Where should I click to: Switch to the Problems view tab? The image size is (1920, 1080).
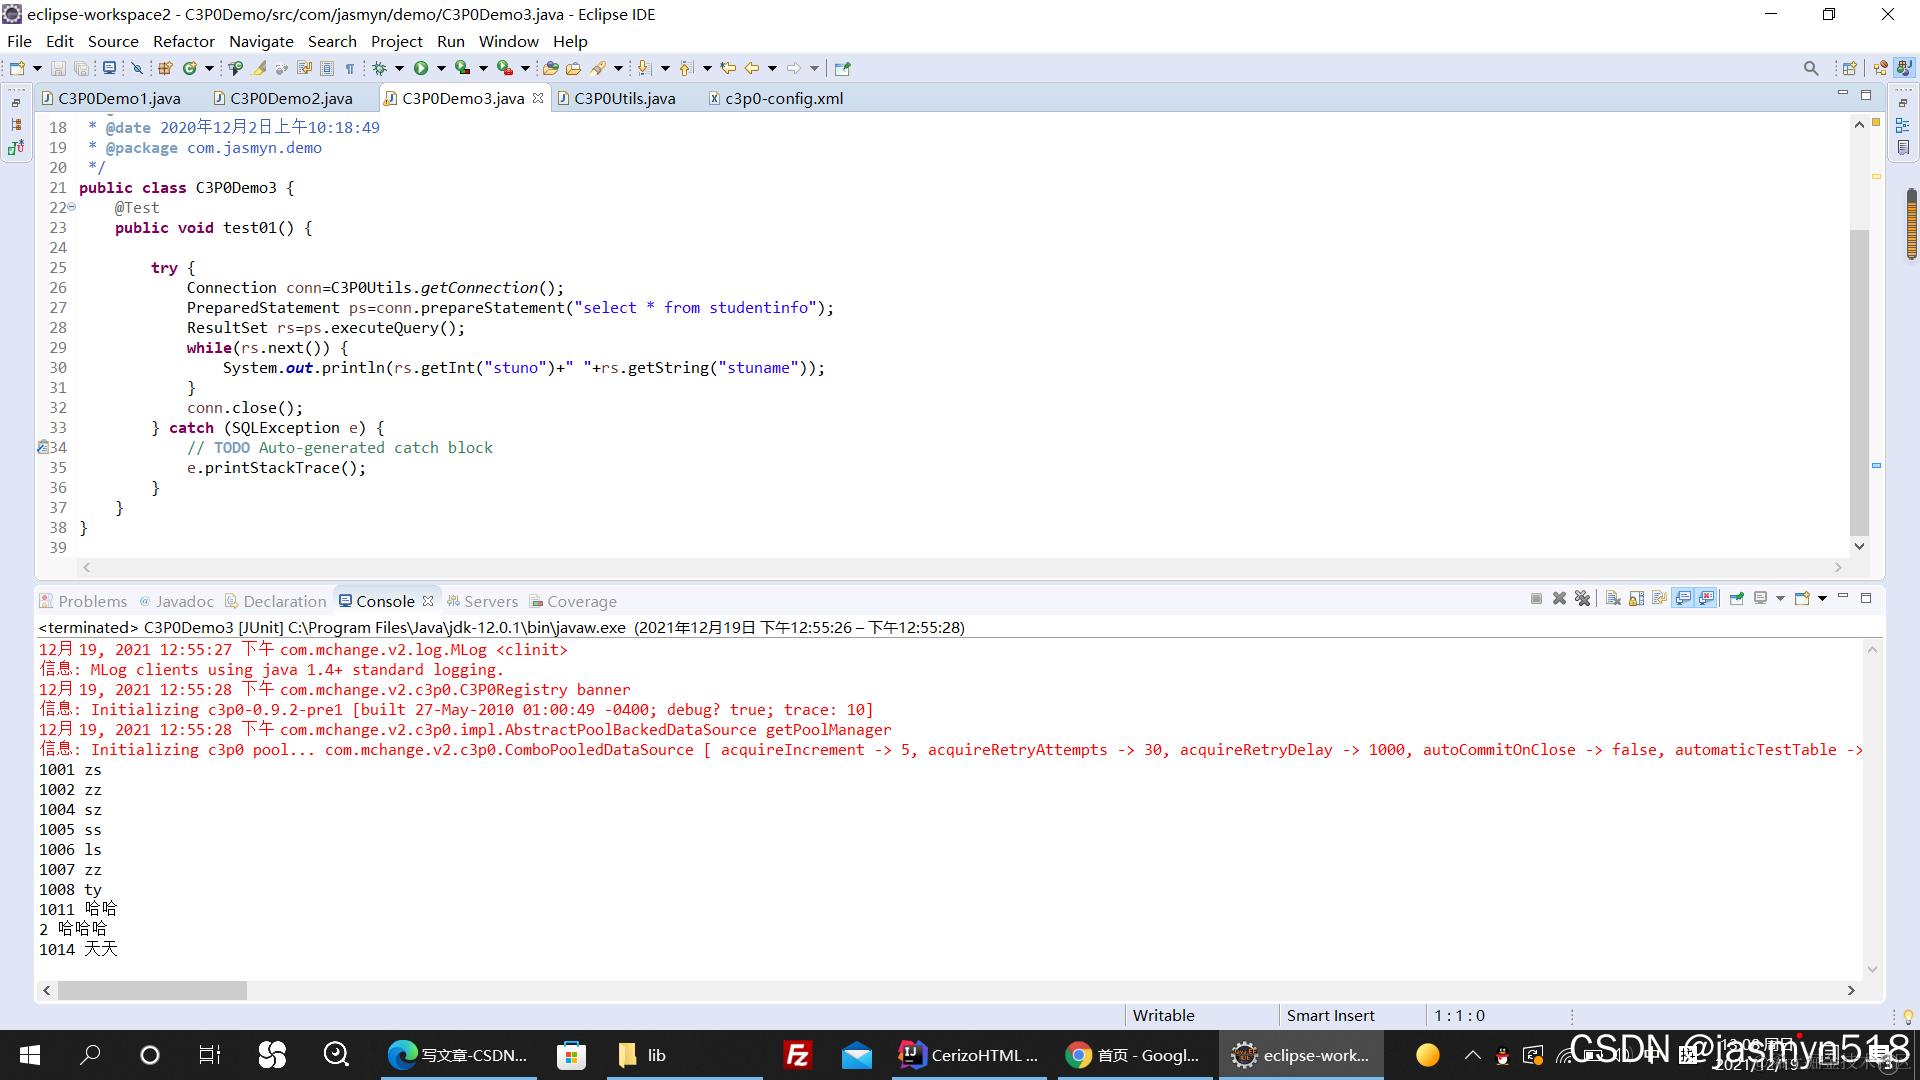tap(83, 601)
